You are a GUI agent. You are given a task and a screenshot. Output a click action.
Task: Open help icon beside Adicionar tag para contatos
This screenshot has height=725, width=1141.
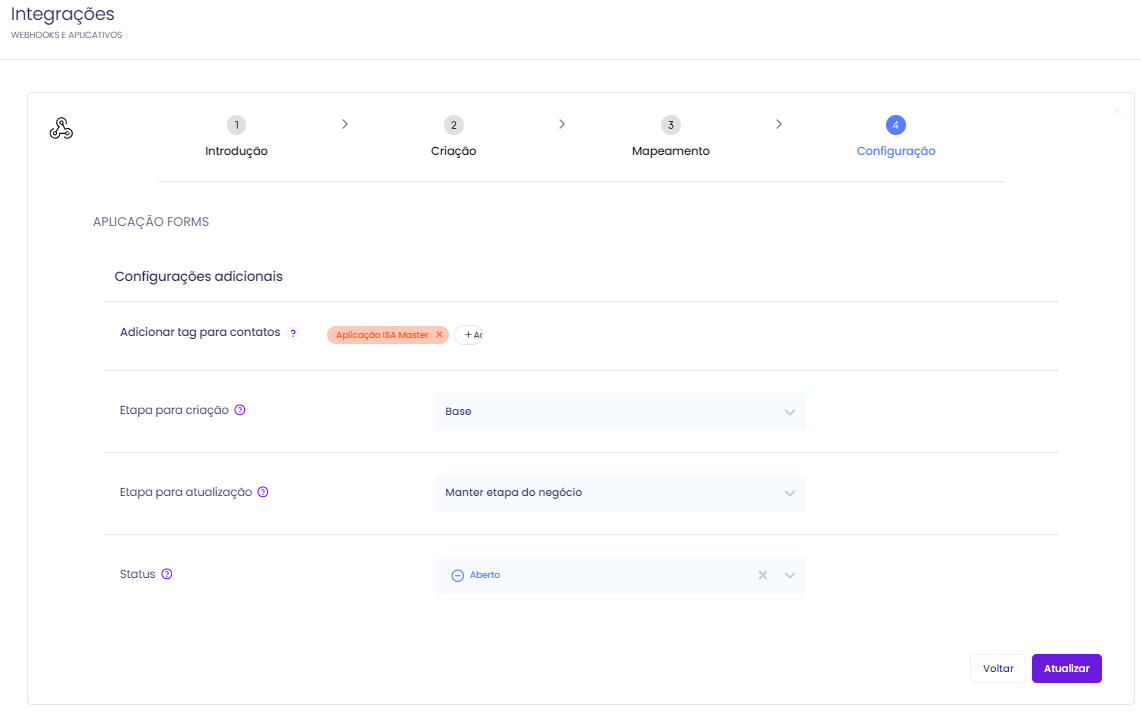(x=293, y=334)
